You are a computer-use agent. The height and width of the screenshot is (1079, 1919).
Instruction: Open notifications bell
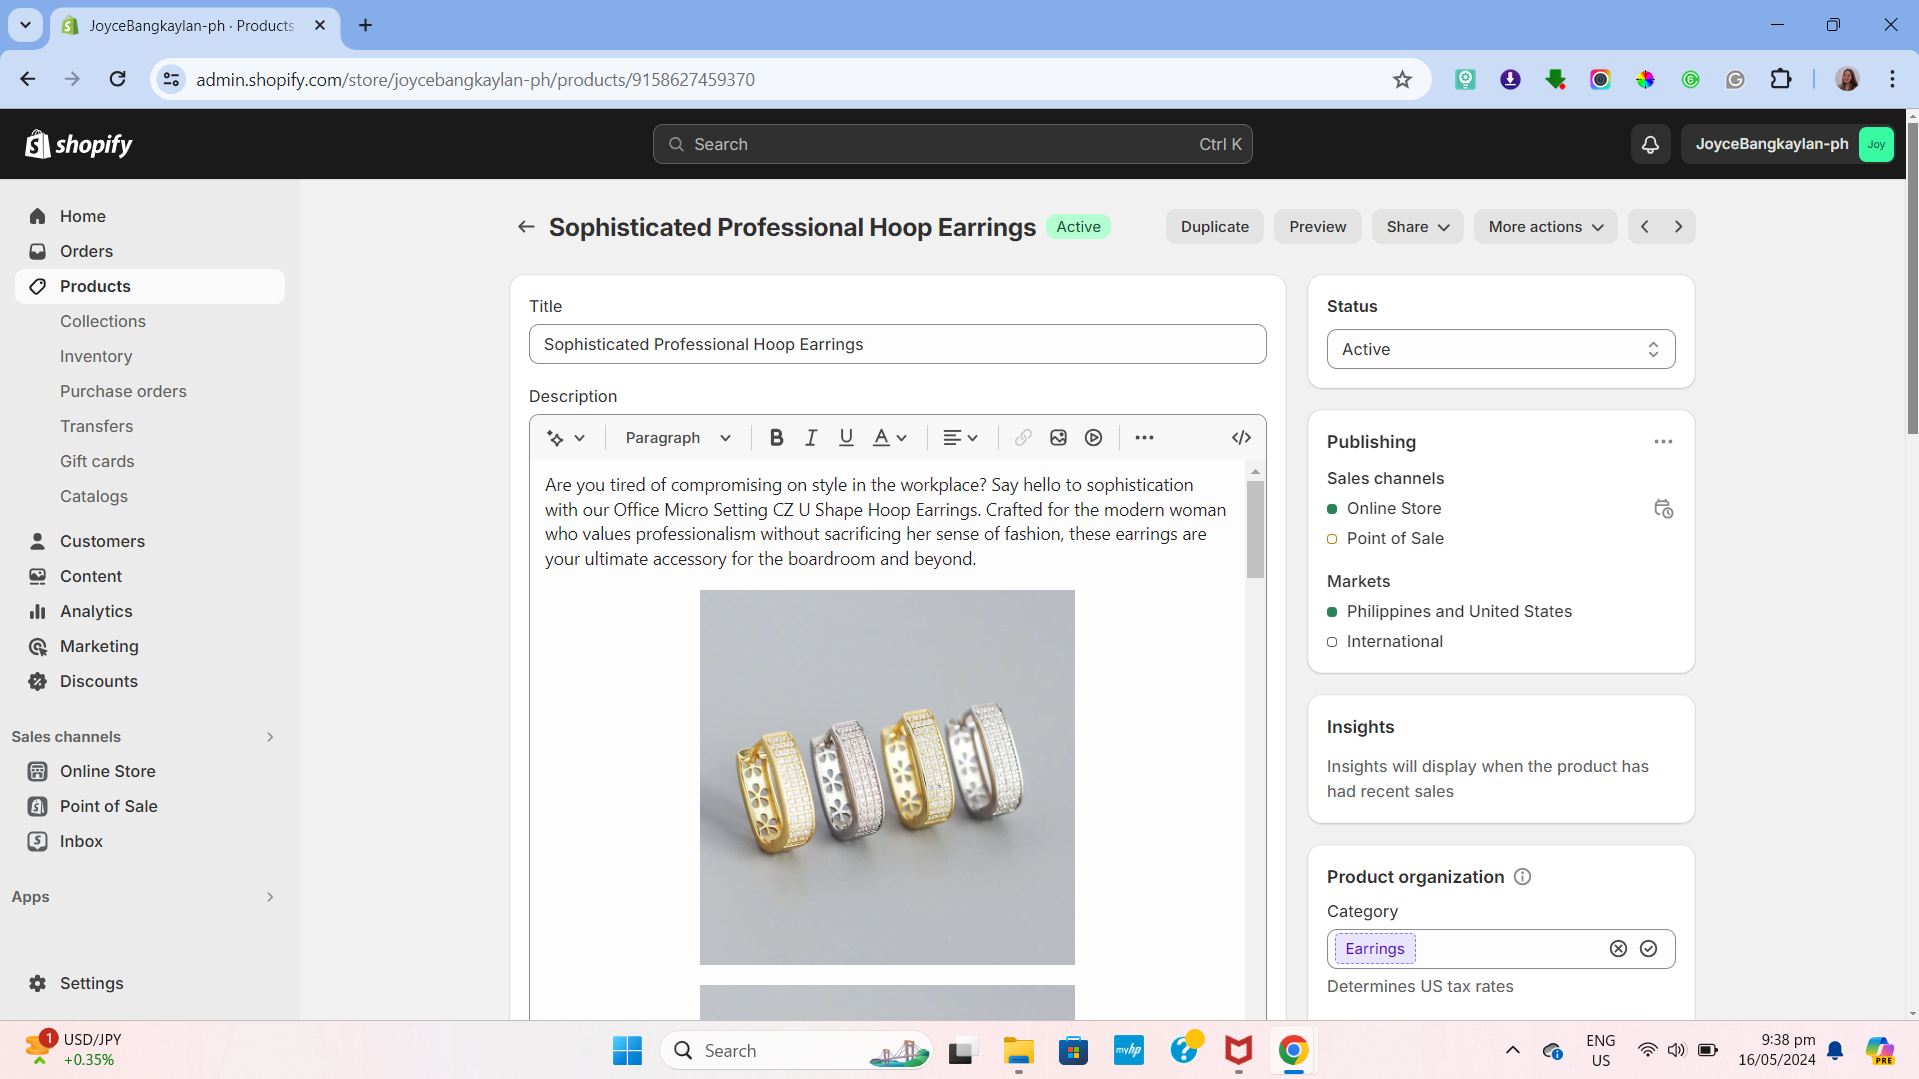coord(1650,144)
